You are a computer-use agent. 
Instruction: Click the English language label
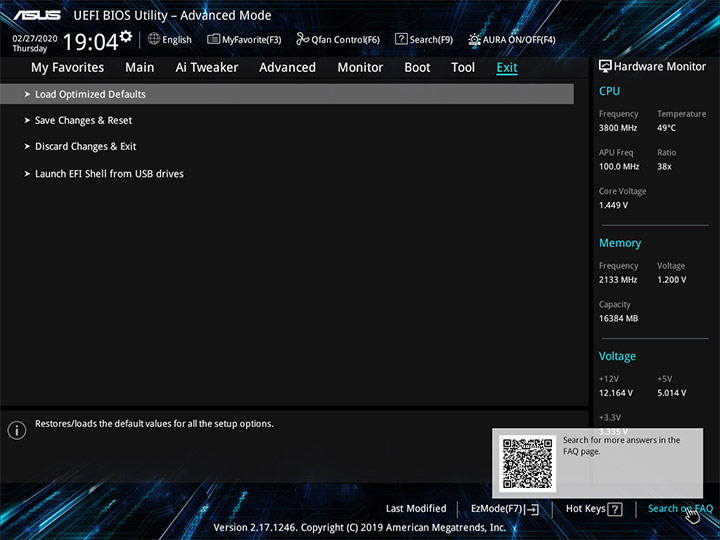177,39
